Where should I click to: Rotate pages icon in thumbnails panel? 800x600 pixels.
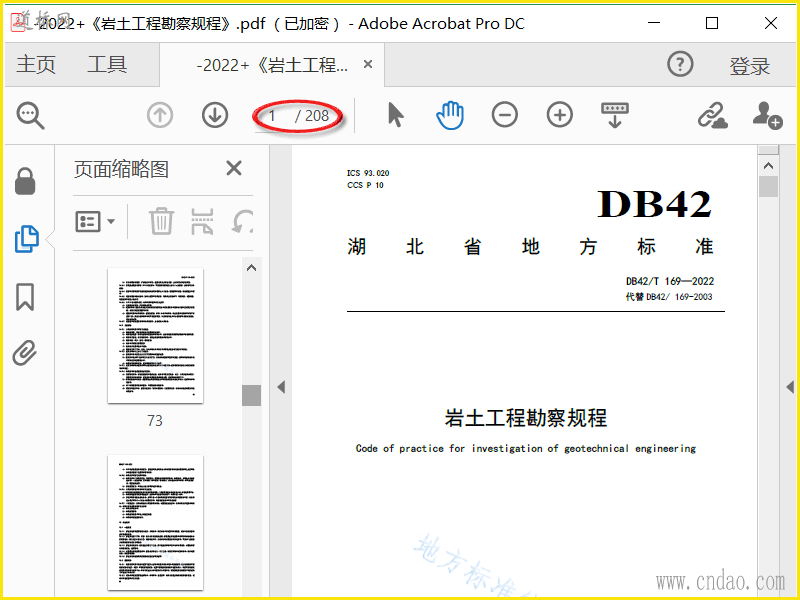pos(242,222)
